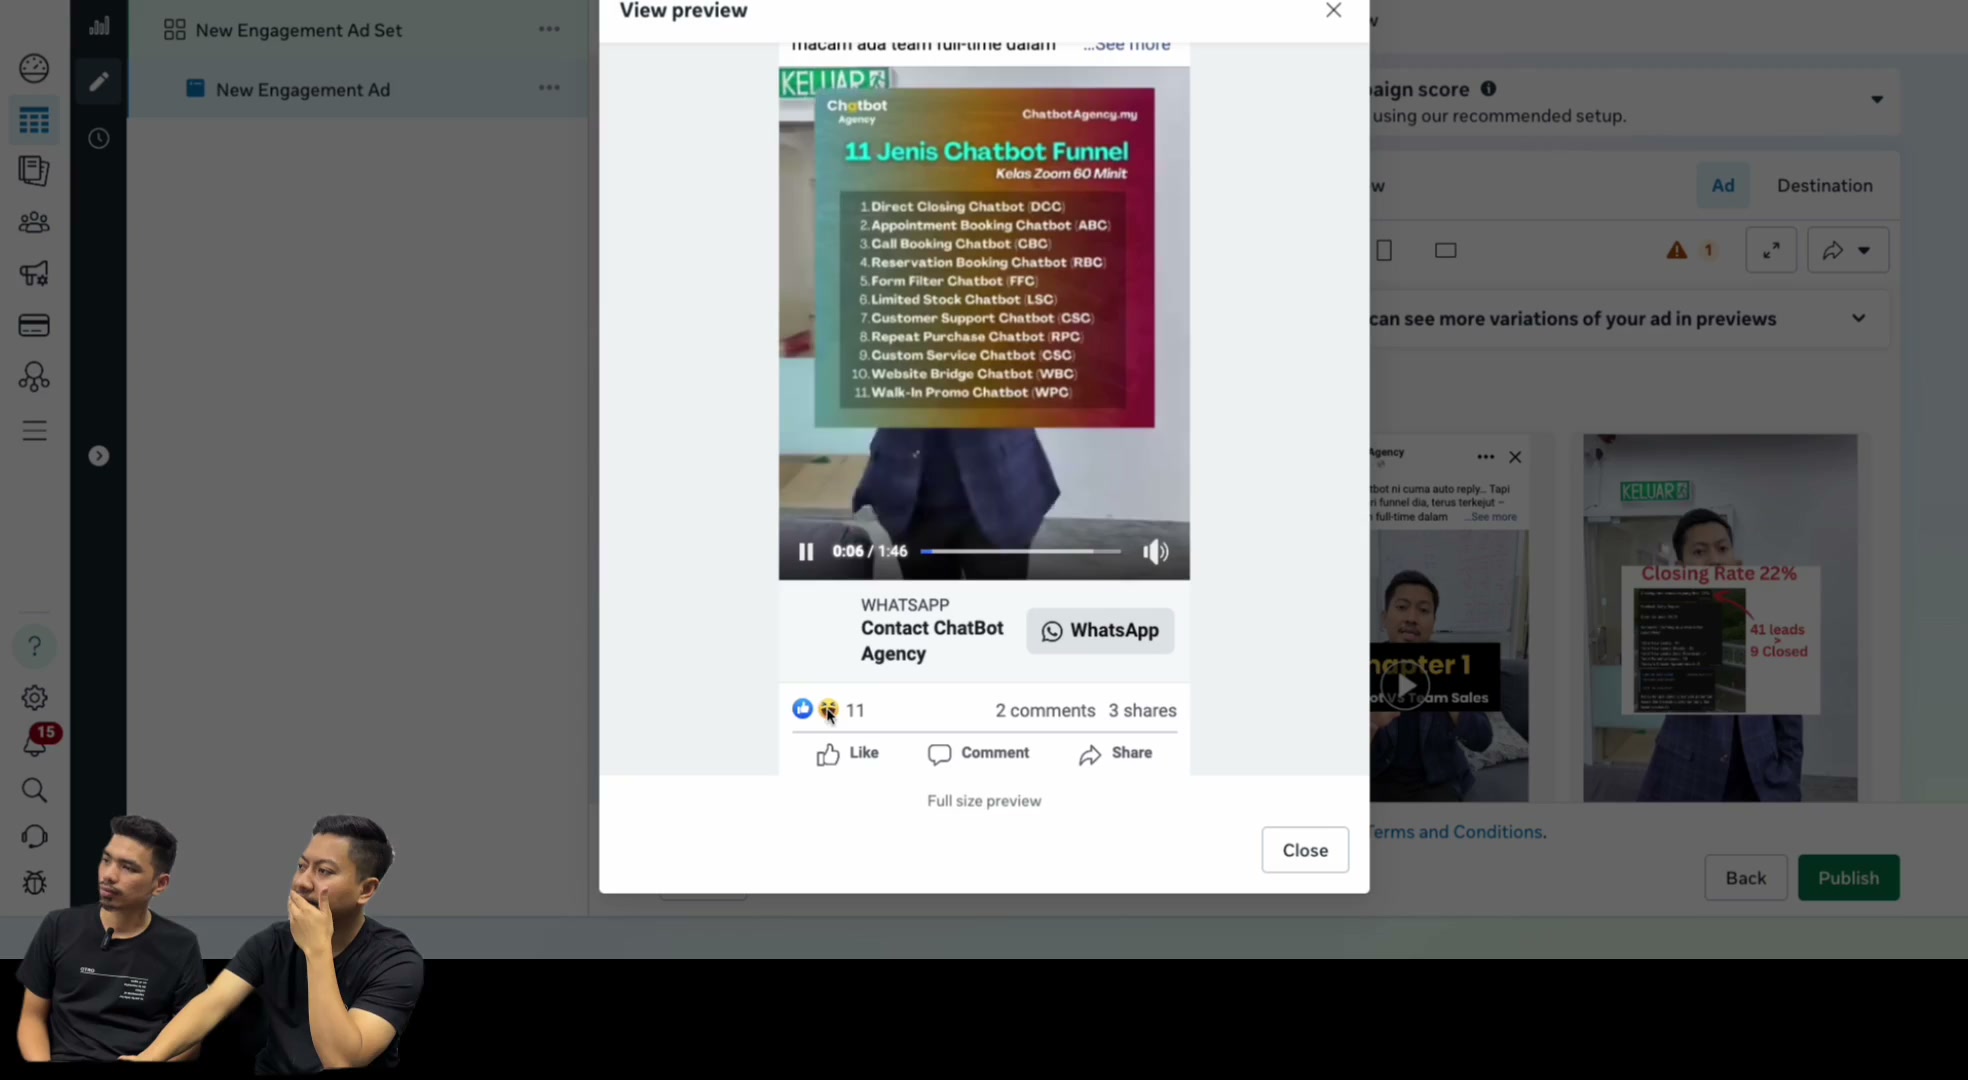Mute the video with the speaker icon
The image size is (1968, 1080).
1155,552
